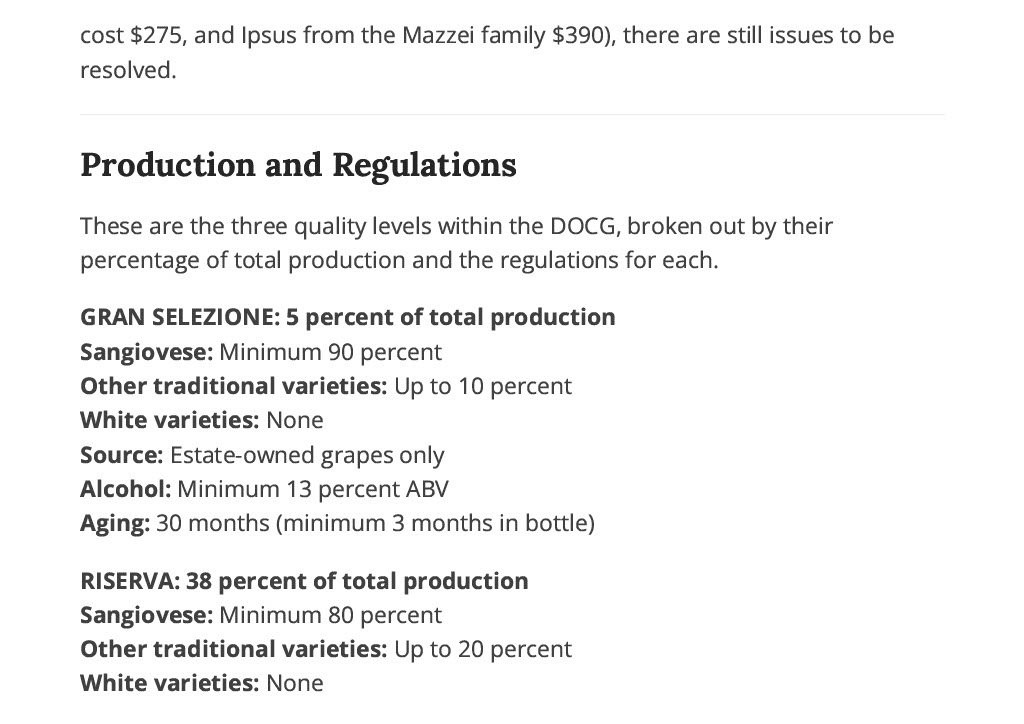Click the Alcohol label text
This screenshot has height=724, width=1024.
[125, 489]
